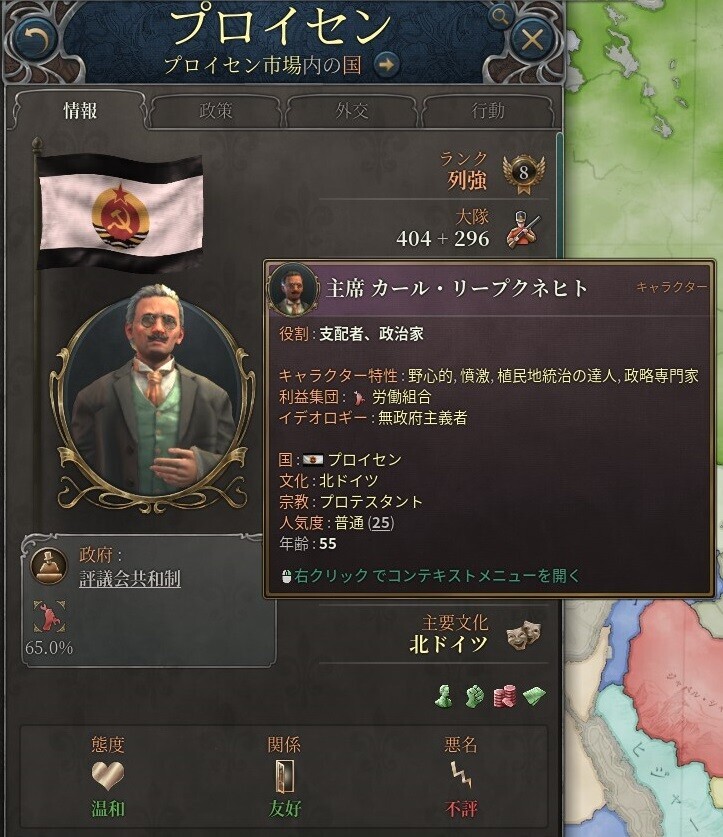Click the red coin stack icon

pos(504,696)
